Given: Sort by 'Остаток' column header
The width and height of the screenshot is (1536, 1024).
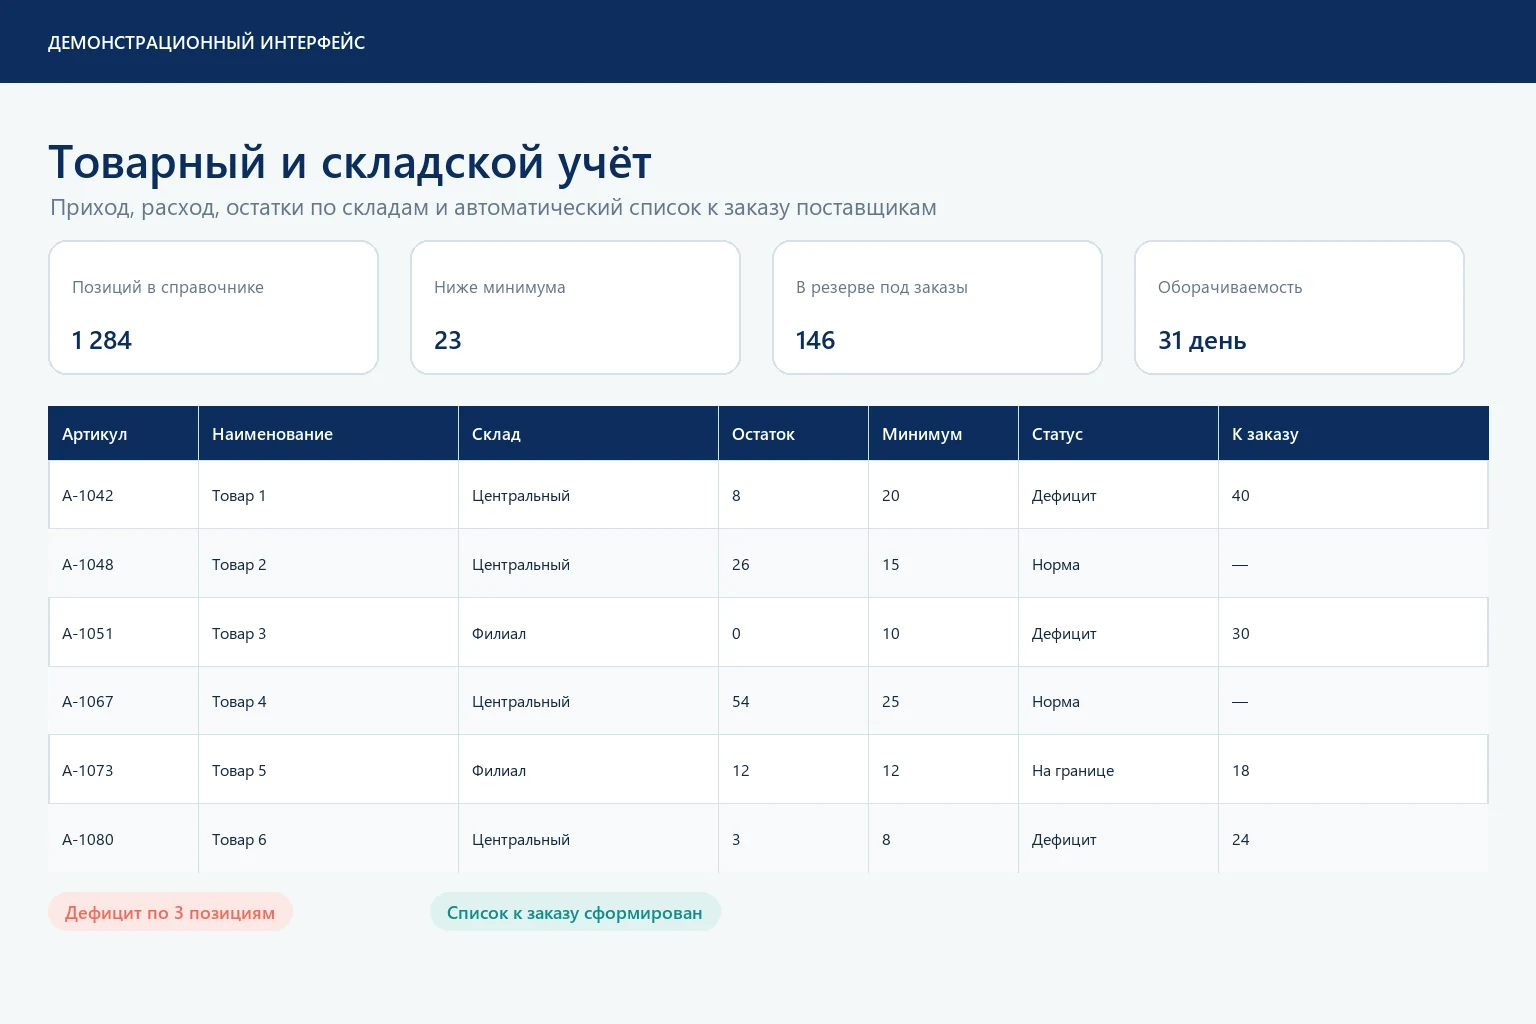Looking at the screenshot, I should pos(793,433).
